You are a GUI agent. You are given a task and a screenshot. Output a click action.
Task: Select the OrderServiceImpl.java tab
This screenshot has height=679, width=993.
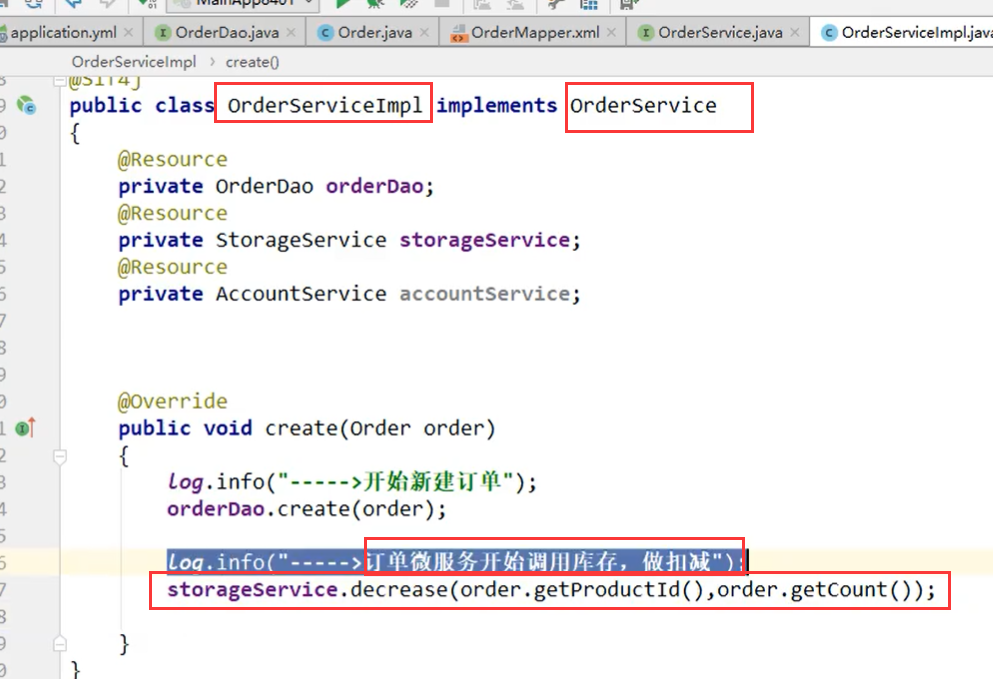(x=915, y=32)
